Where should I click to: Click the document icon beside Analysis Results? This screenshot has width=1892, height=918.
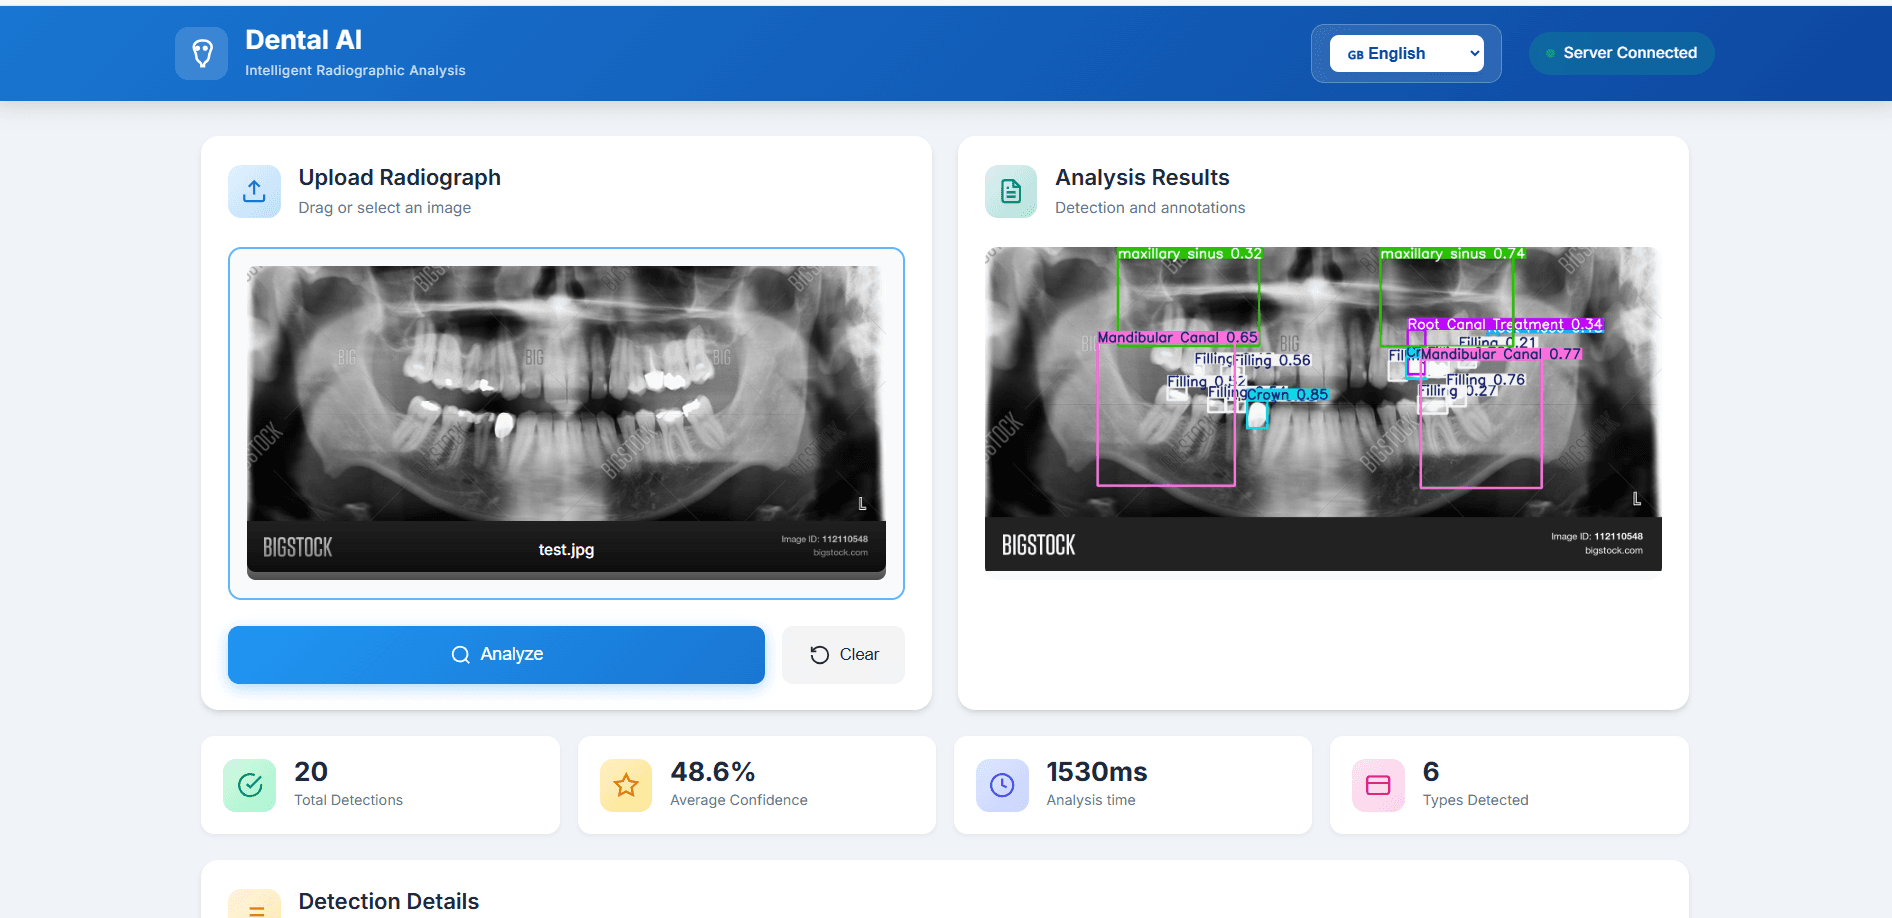click(x=1011, y=191)
